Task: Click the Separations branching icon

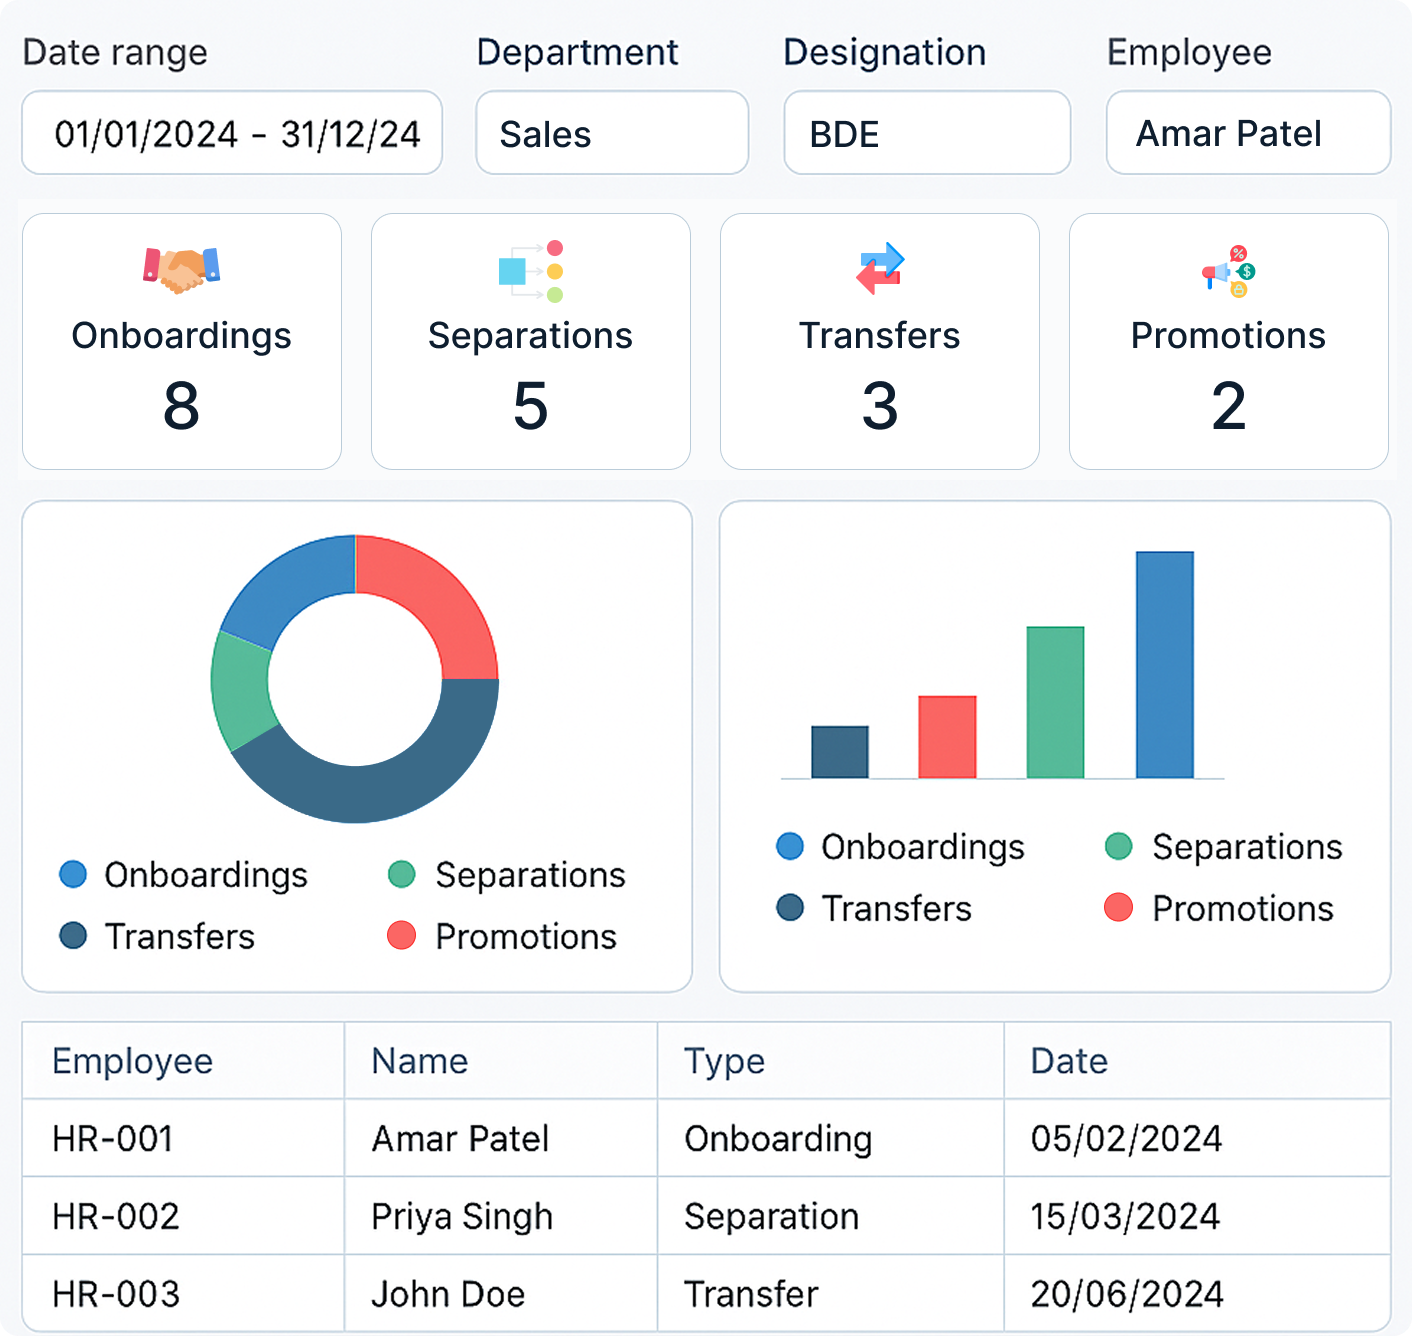Action: pos(531,270)
